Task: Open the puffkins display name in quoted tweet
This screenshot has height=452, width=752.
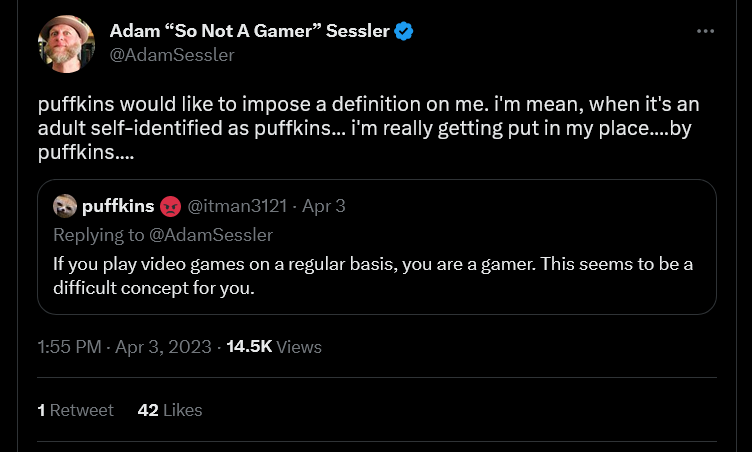Action: click(x=118, y=206)
